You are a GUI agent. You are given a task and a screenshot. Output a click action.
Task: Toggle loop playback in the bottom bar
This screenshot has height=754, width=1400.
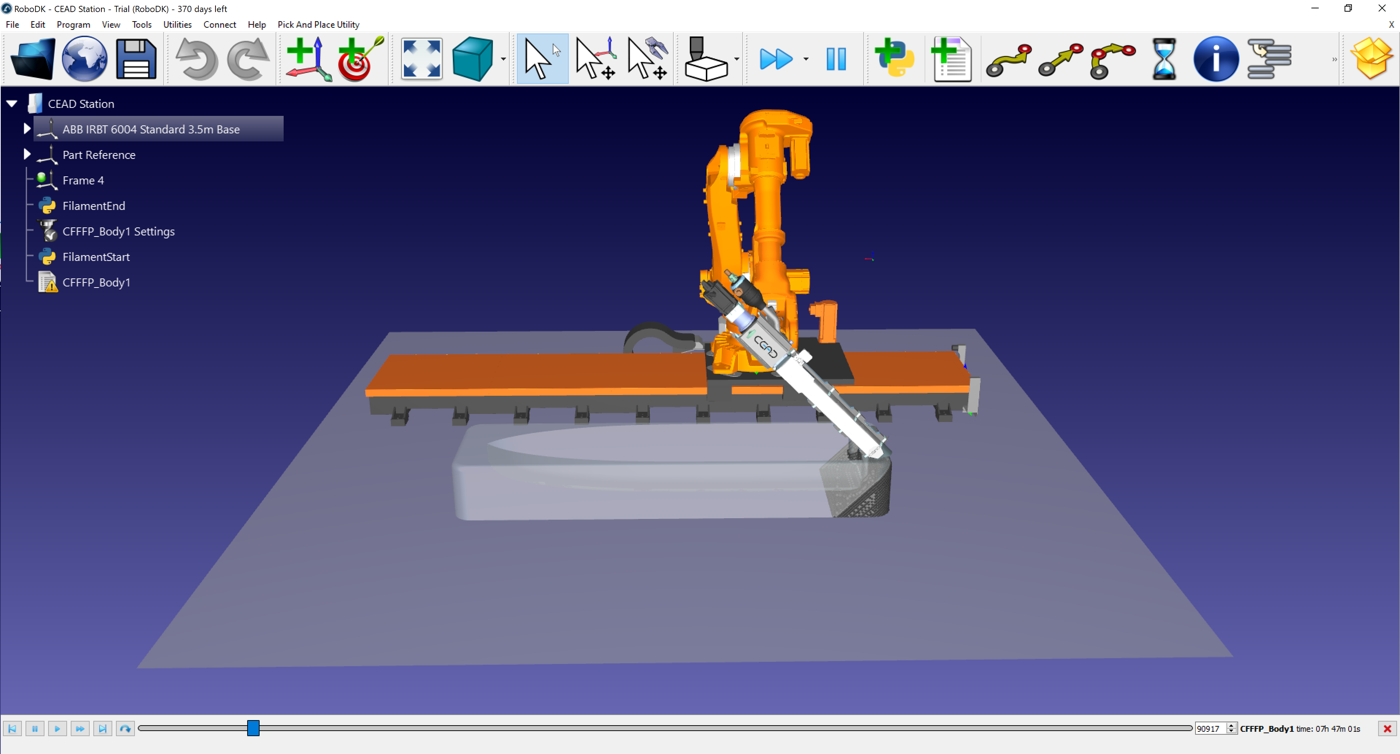coord(124,728)
